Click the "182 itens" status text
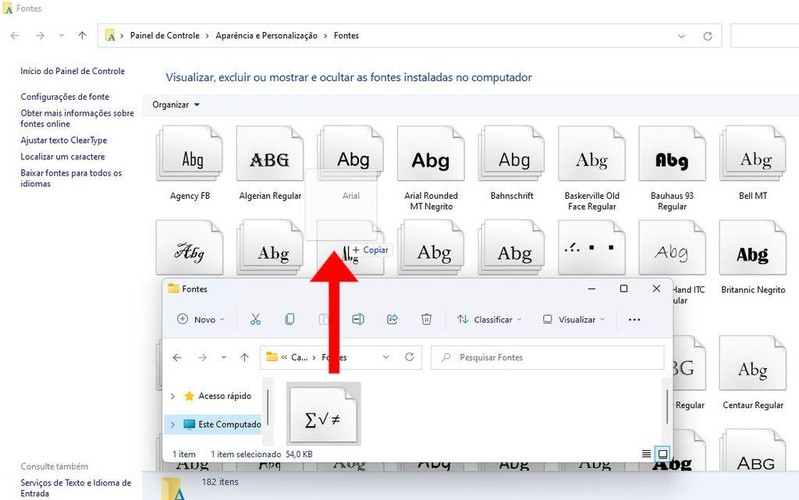This screenshot has height=500, width=799. tap(220, 482)
